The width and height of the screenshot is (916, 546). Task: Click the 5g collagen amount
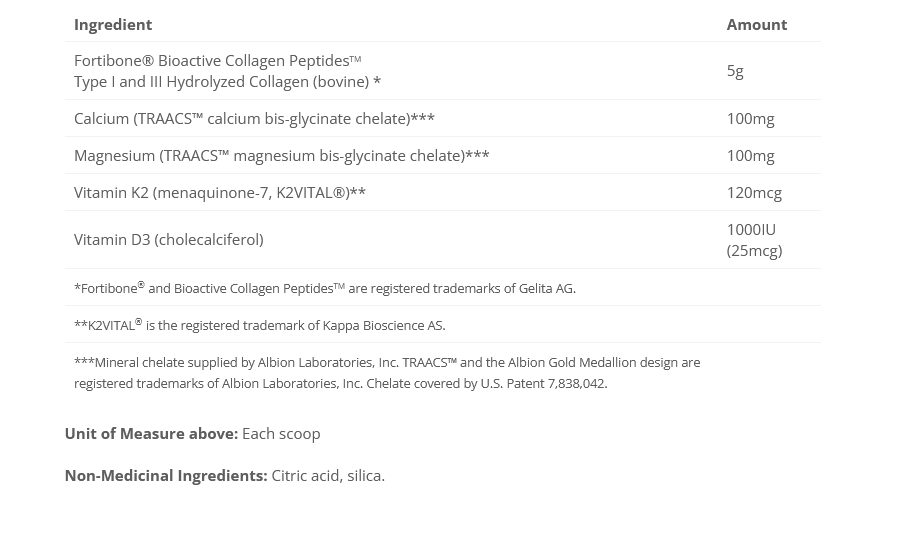pos(735,70)
